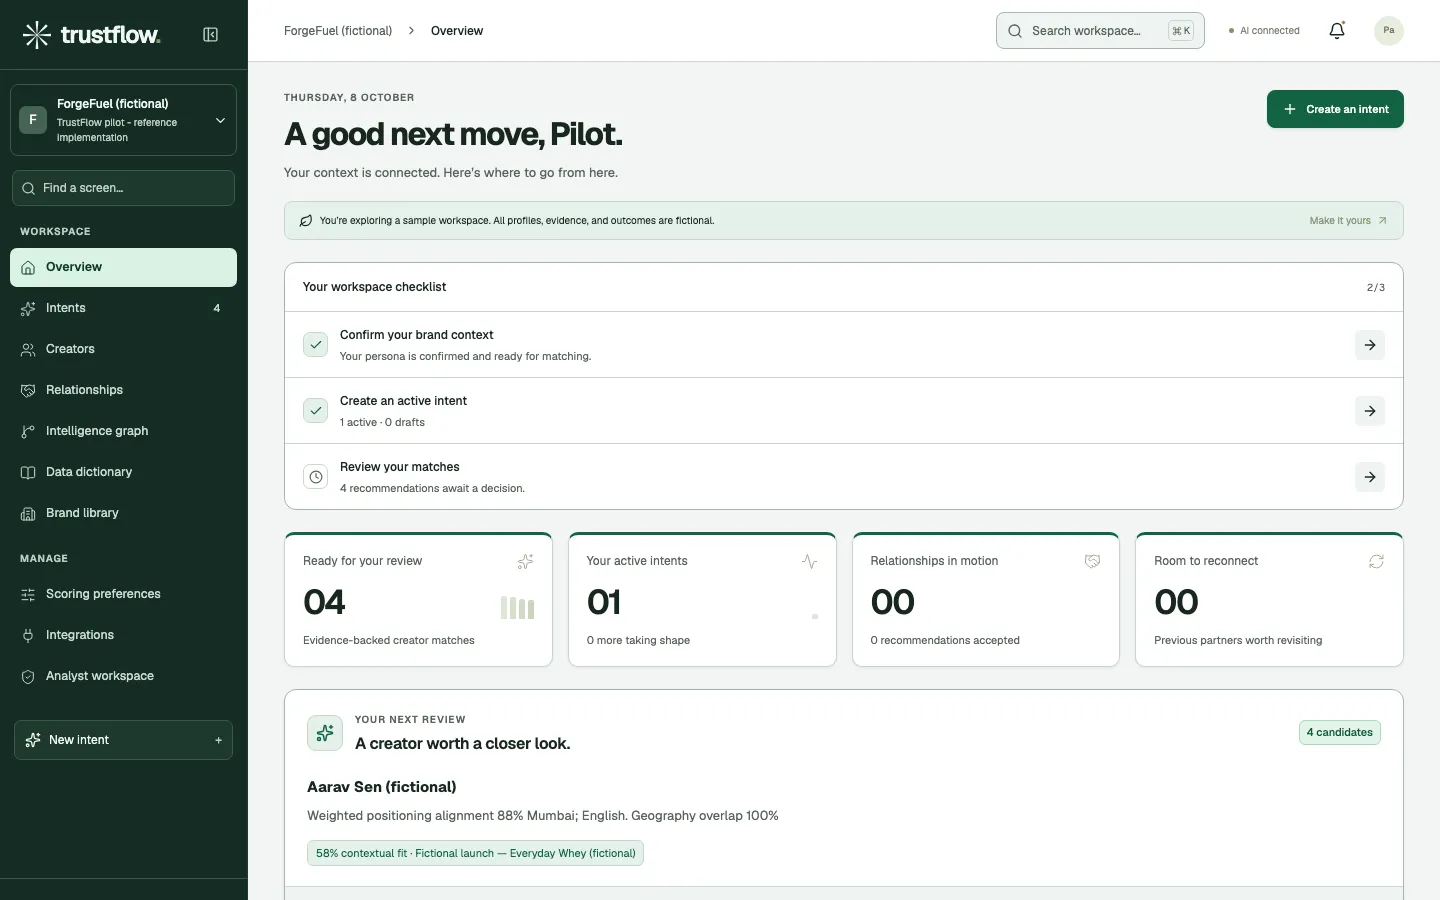Image resolution: width=1440 pixels, height=900 pixels.
Task: Click the clock icon for Review your matches
Action: click(315, 477)
